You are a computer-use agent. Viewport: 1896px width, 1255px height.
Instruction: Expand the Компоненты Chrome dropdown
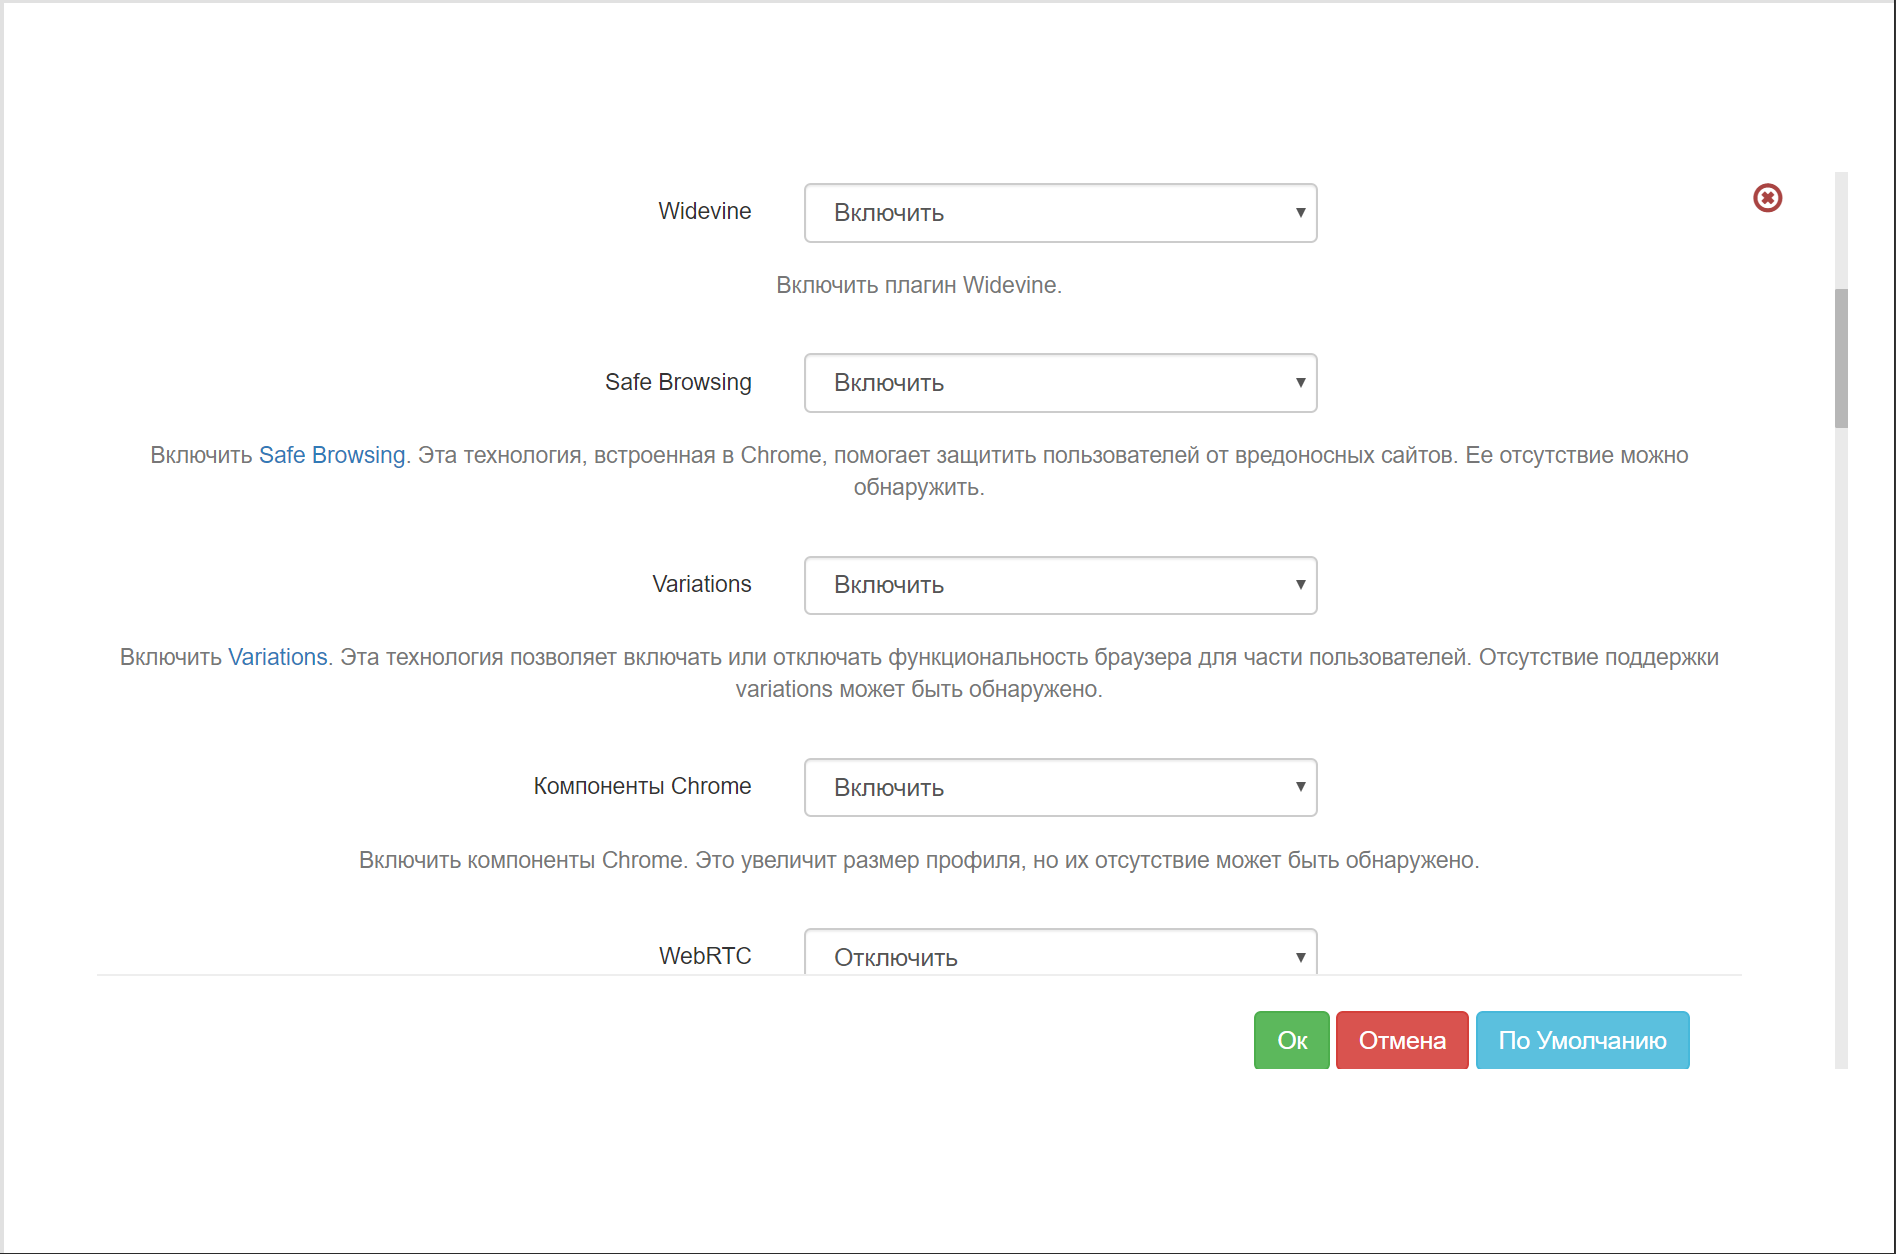(1060, 788)
